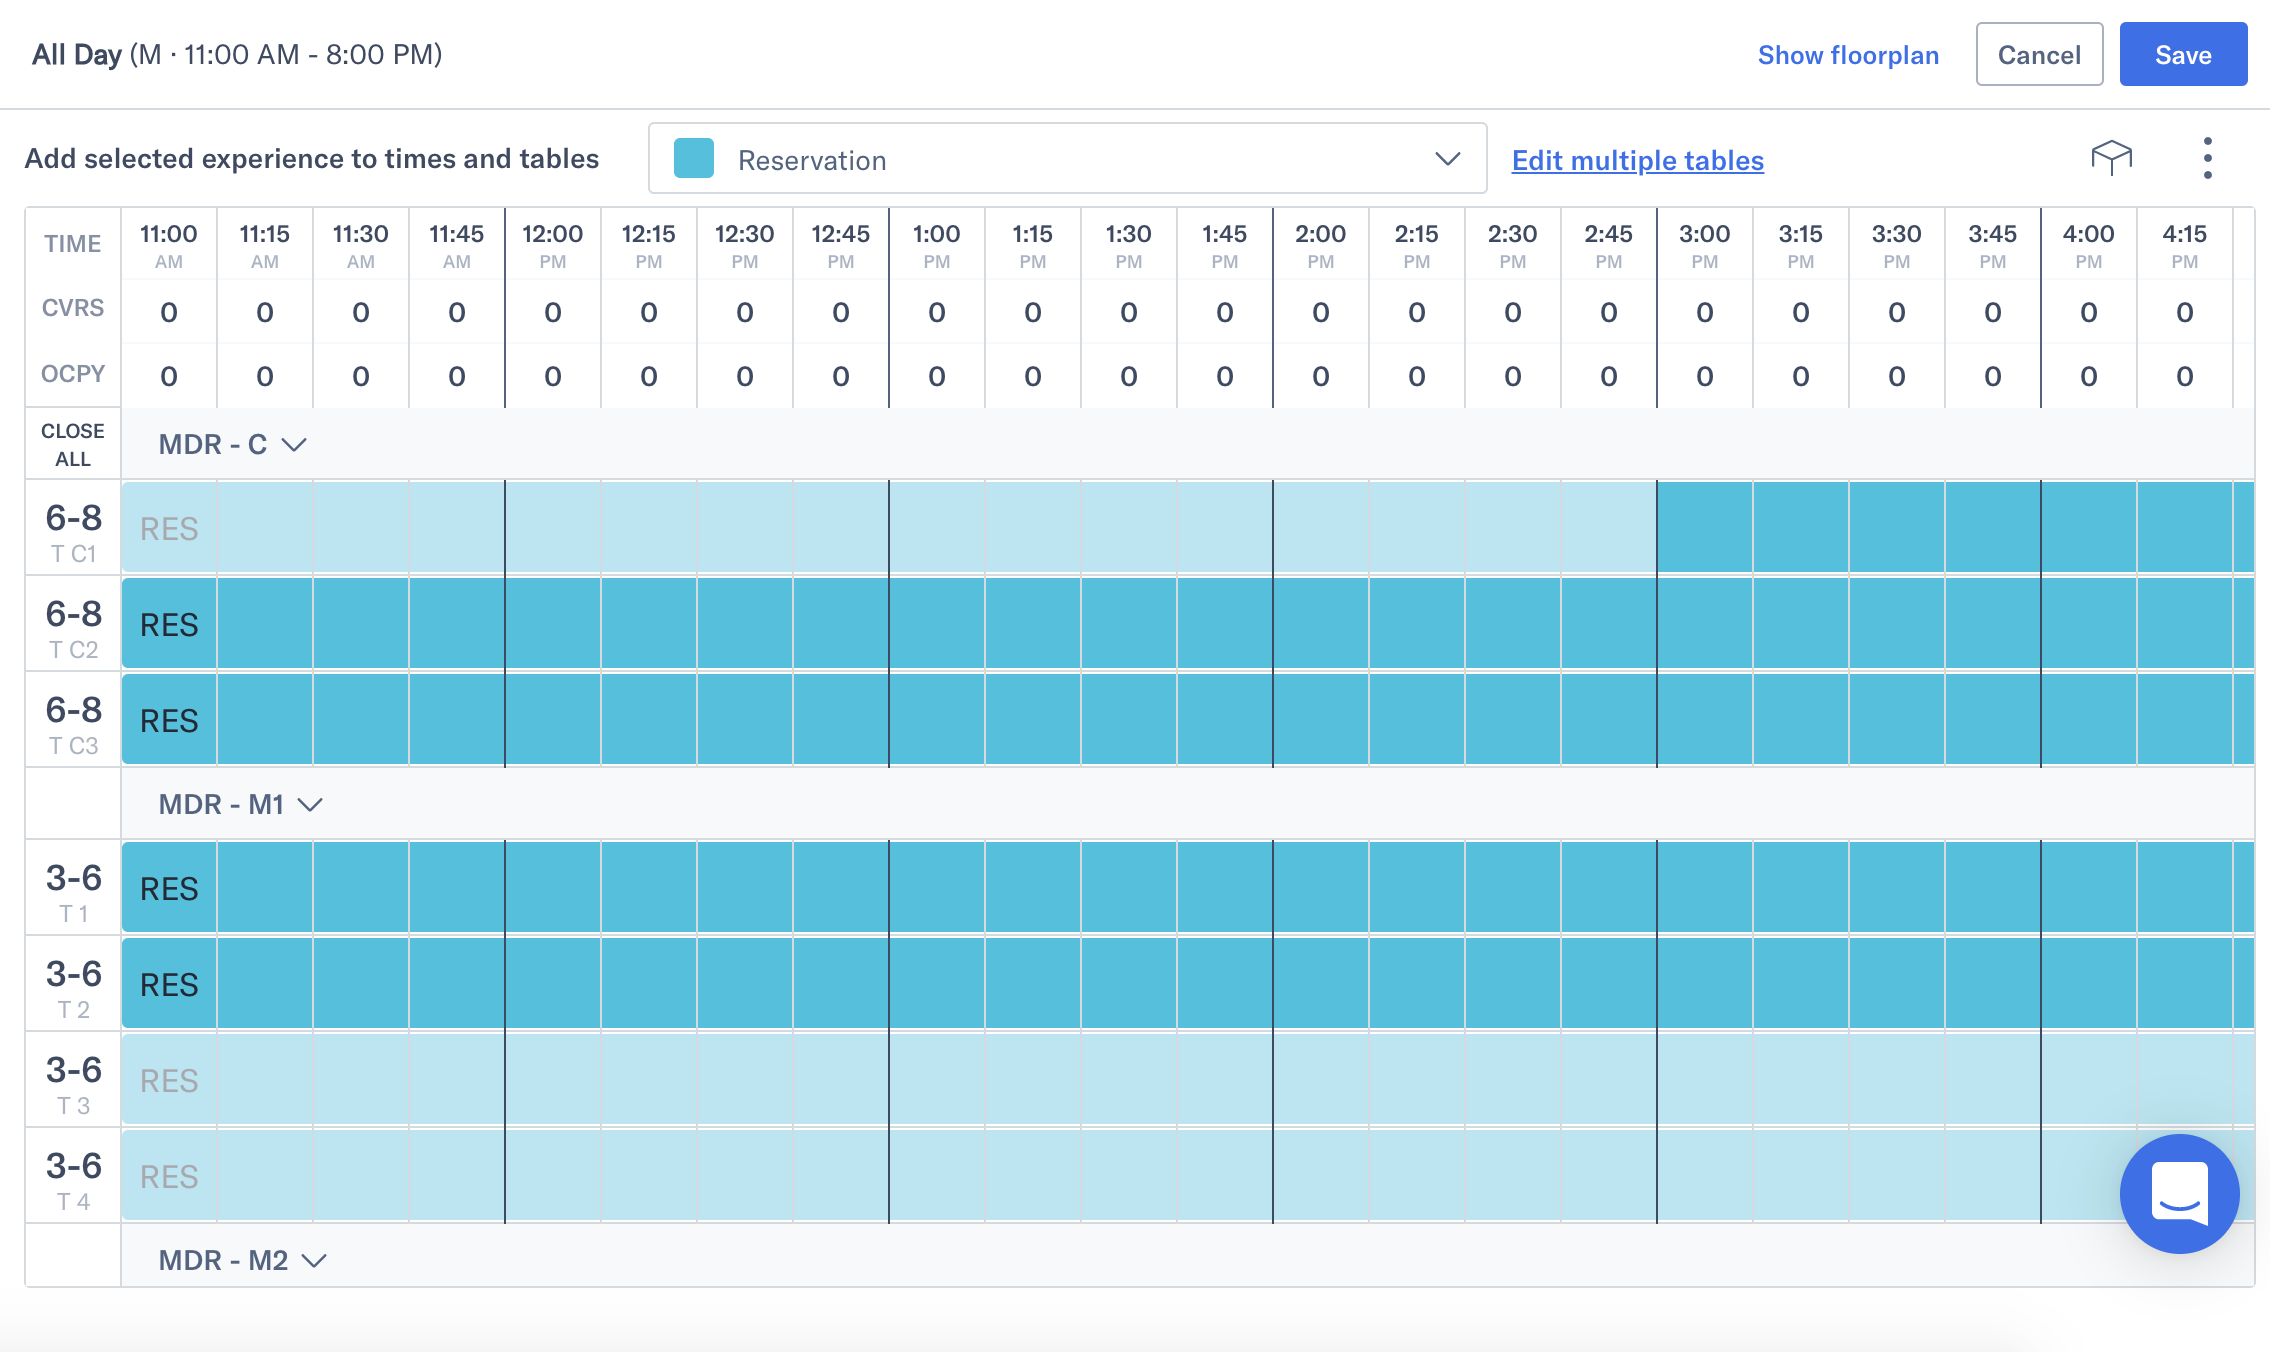The image size is (2270, 1352).
Task: Click CLOSE ALL in the grid
Action: coord(71,444)
